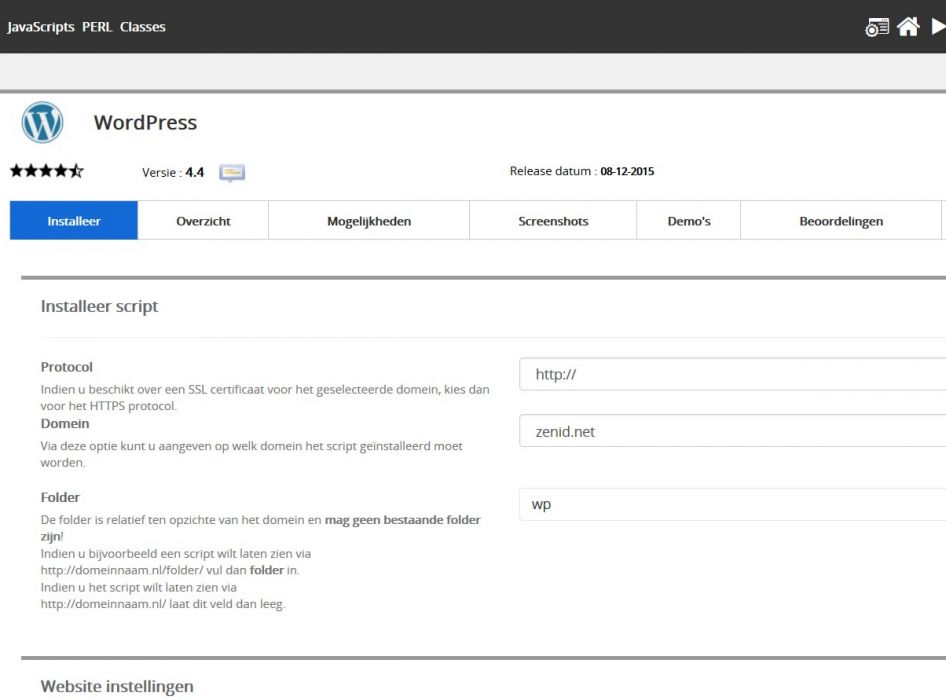Image resolution: width=946 pixels, height=700 pixels.
Task: Open the changelog icon next to version 4.4
Action: 232,173
